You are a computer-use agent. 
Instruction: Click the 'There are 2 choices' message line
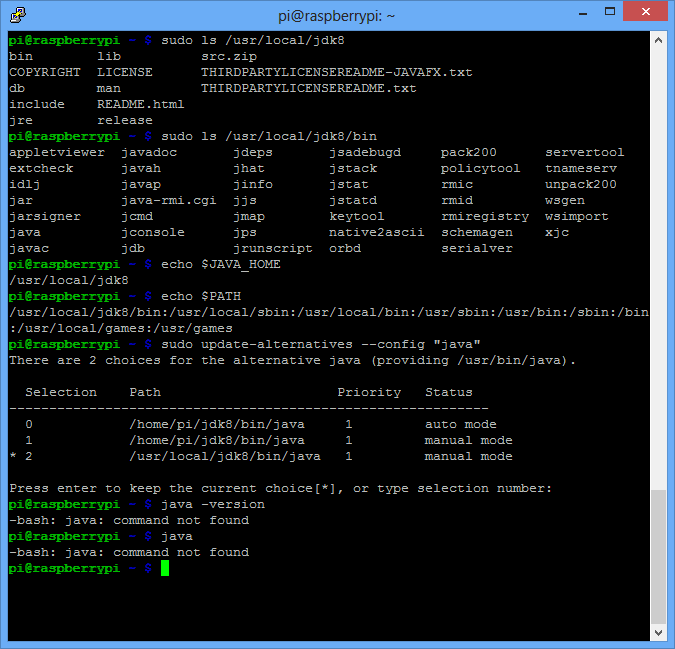(292, 360)
